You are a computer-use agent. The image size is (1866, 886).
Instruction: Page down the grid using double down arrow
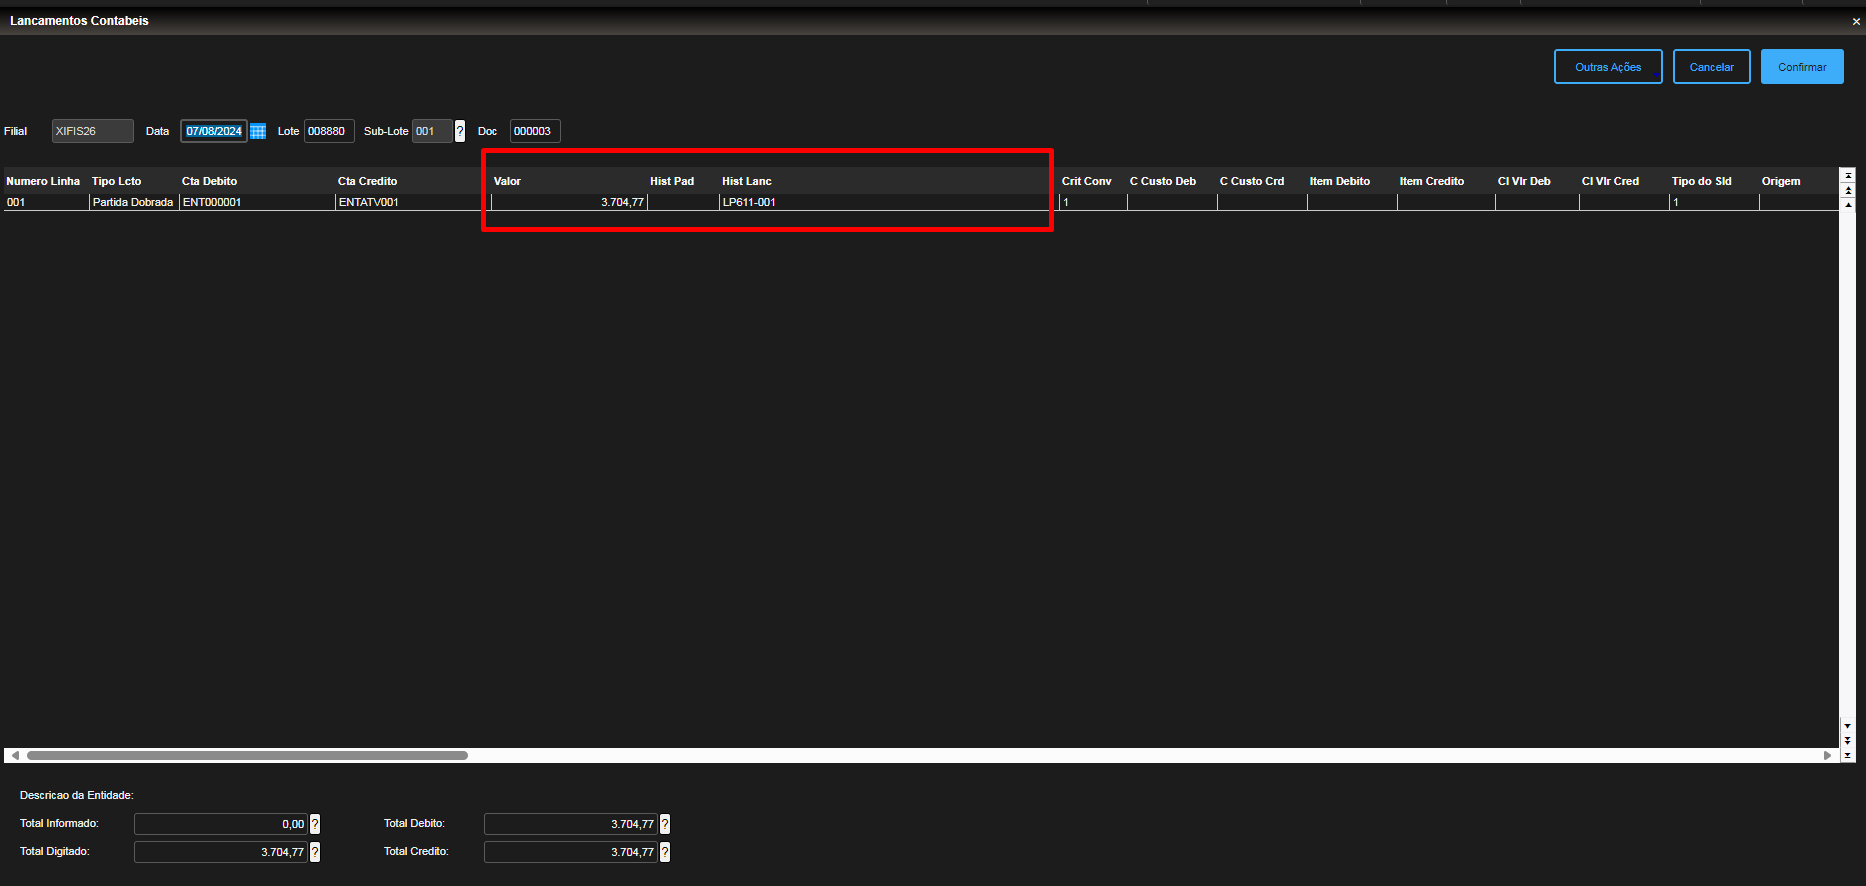tap(1848, 741)
